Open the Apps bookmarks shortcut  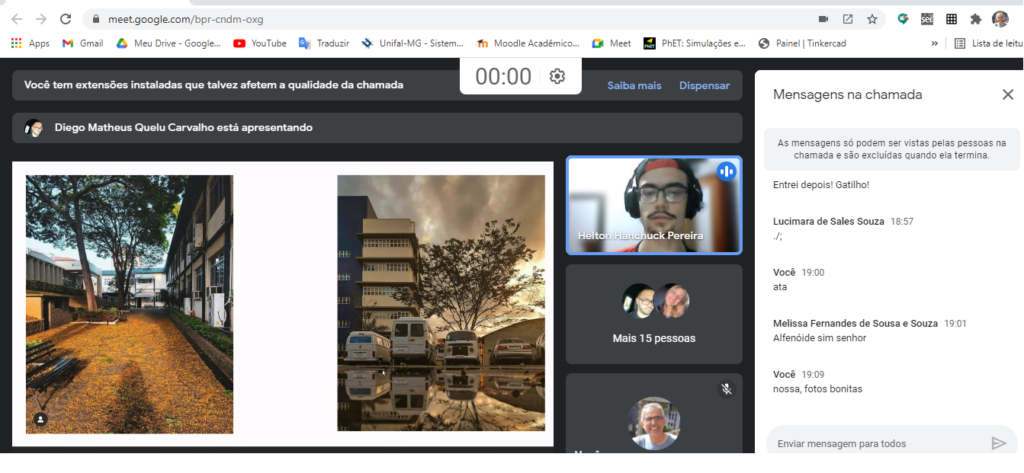click(x=30, y=43)
